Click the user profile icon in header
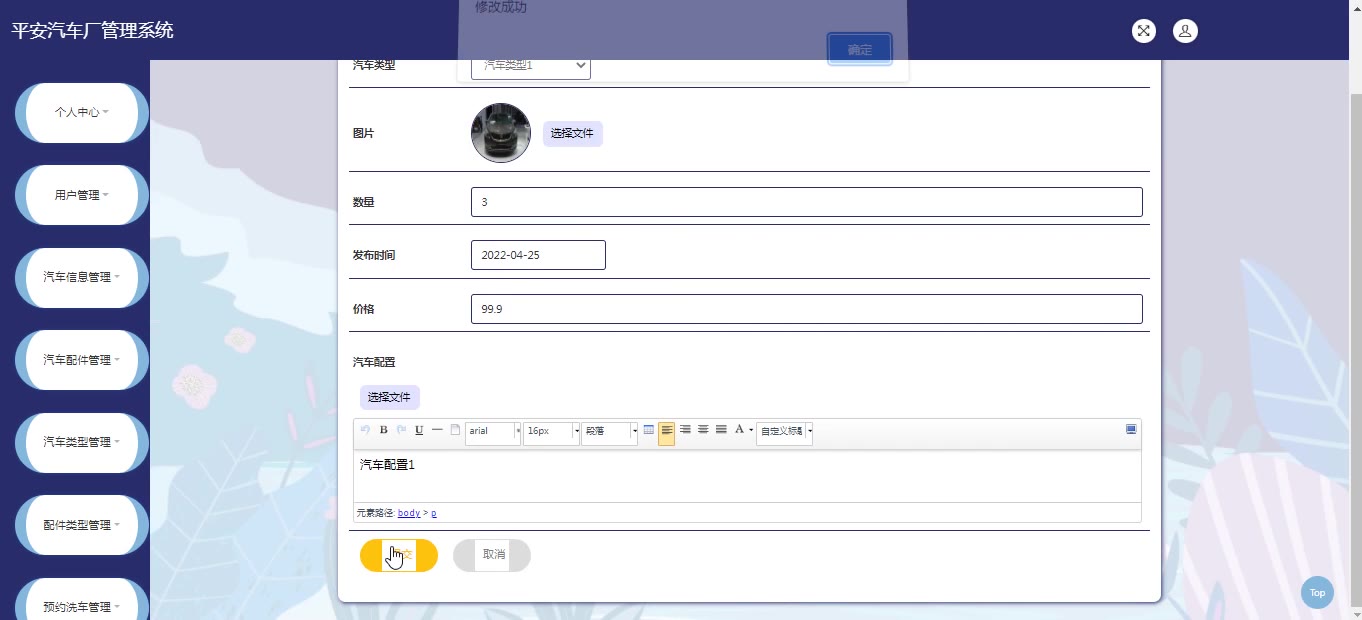Image resolution: width=1362 pixels, height=620 pixels. click(1184, 31)
